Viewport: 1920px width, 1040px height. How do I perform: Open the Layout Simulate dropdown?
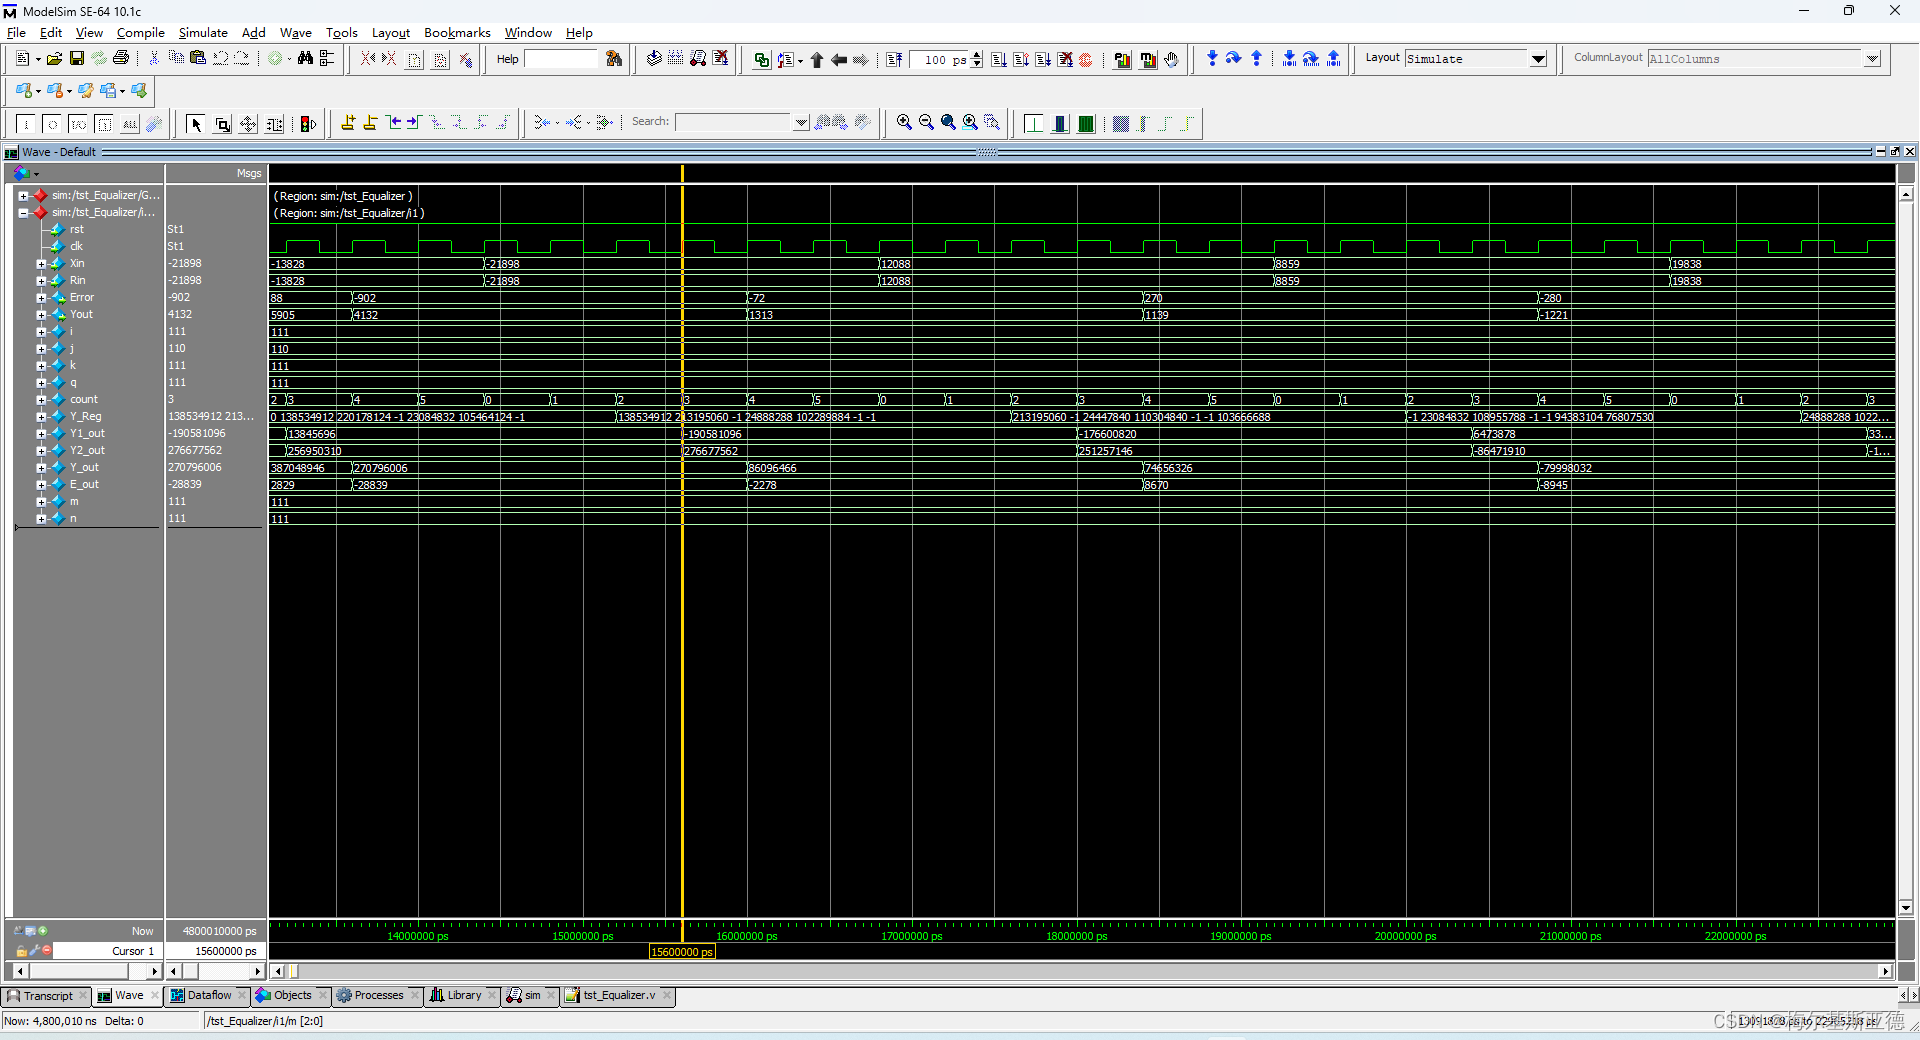(x=1538, y=59)
